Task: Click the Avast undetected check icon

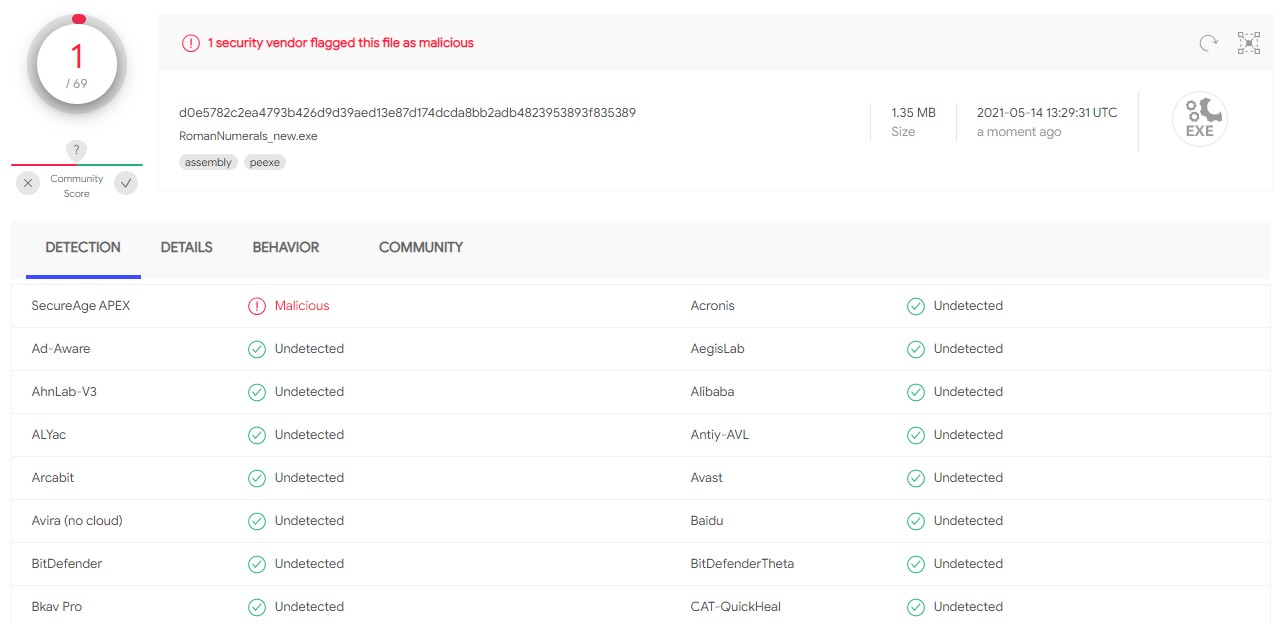Action: pyautogui.click(x=915, y=478)
